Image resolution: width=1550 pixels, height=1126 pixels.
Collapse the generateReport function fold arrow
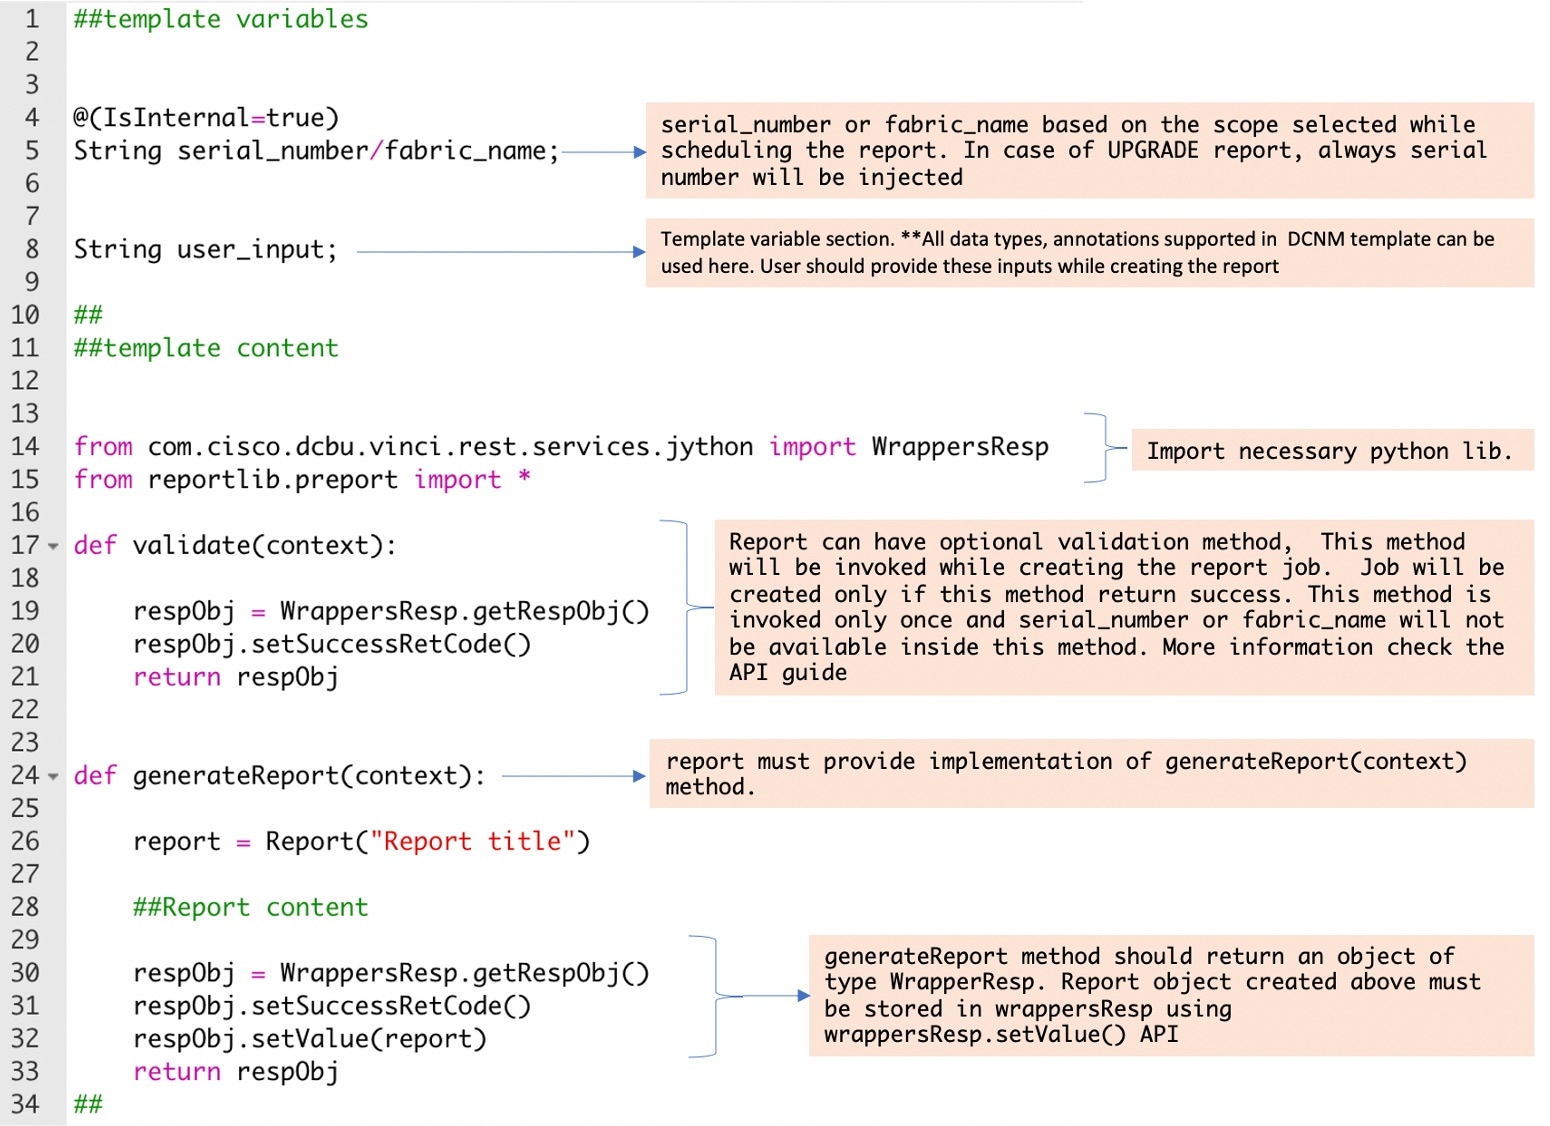tap(51, 777)
